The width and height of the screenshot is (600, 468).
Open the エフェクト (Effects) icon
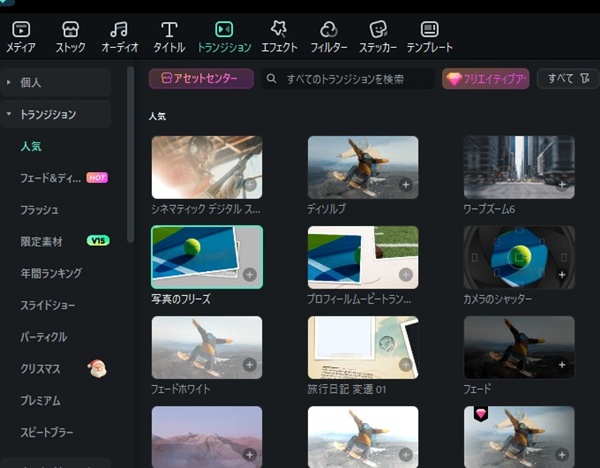click(279, 30)
